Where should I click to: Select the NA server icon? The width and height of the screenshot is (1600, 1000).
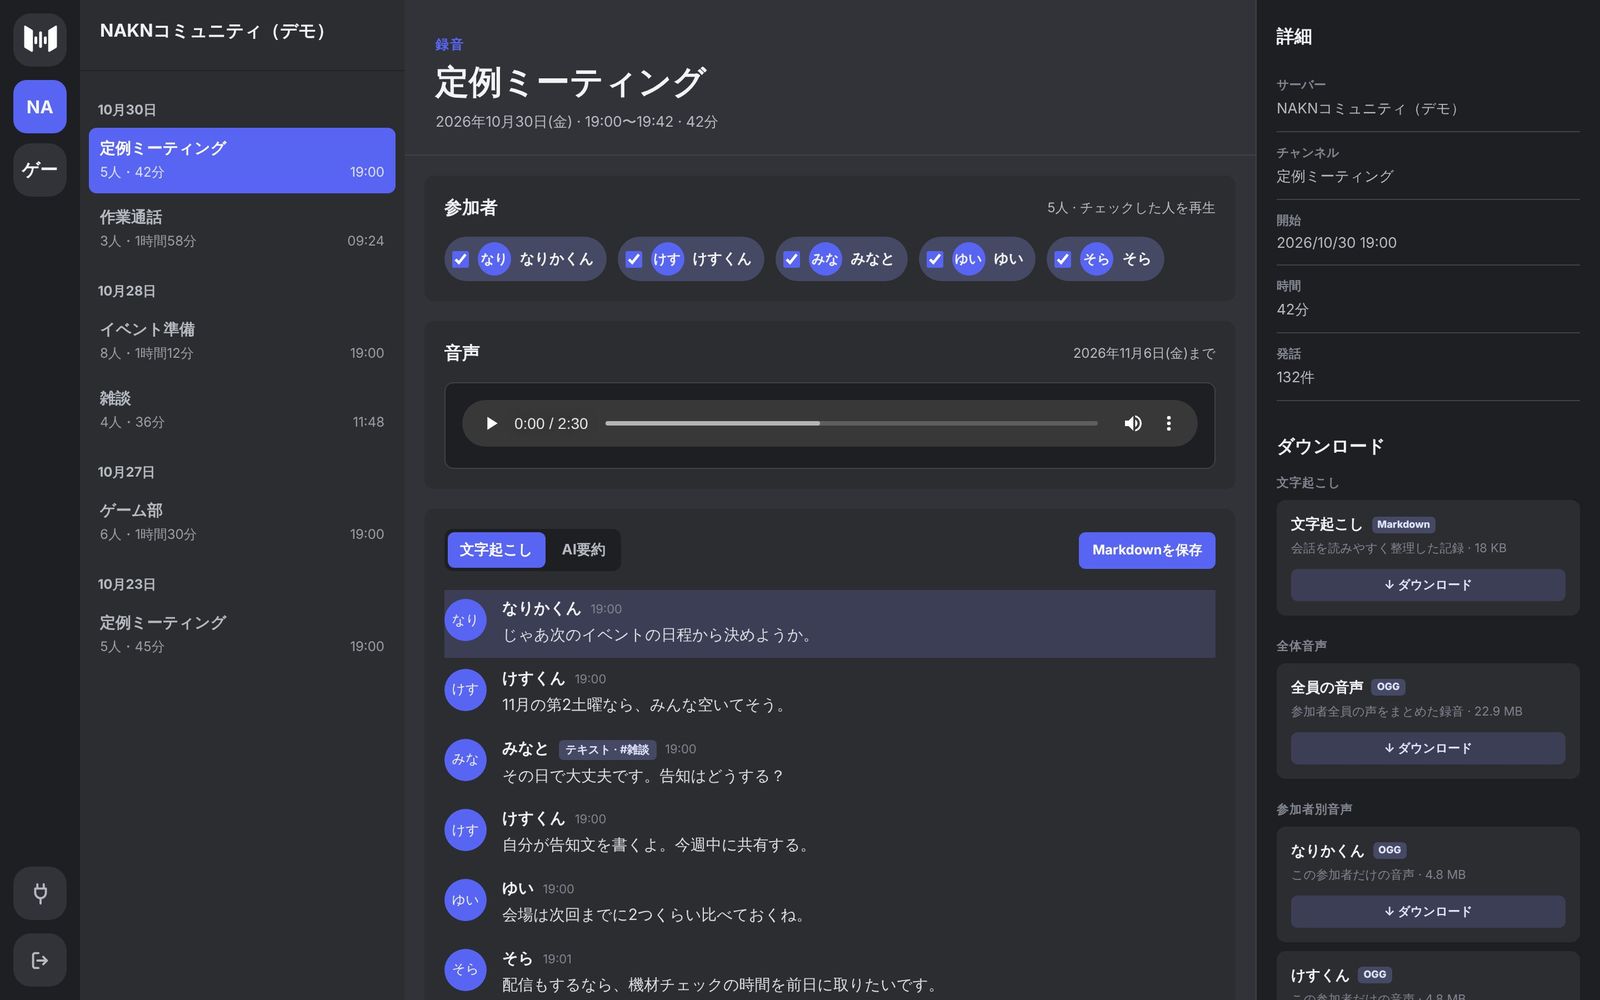tap(40, 107)
